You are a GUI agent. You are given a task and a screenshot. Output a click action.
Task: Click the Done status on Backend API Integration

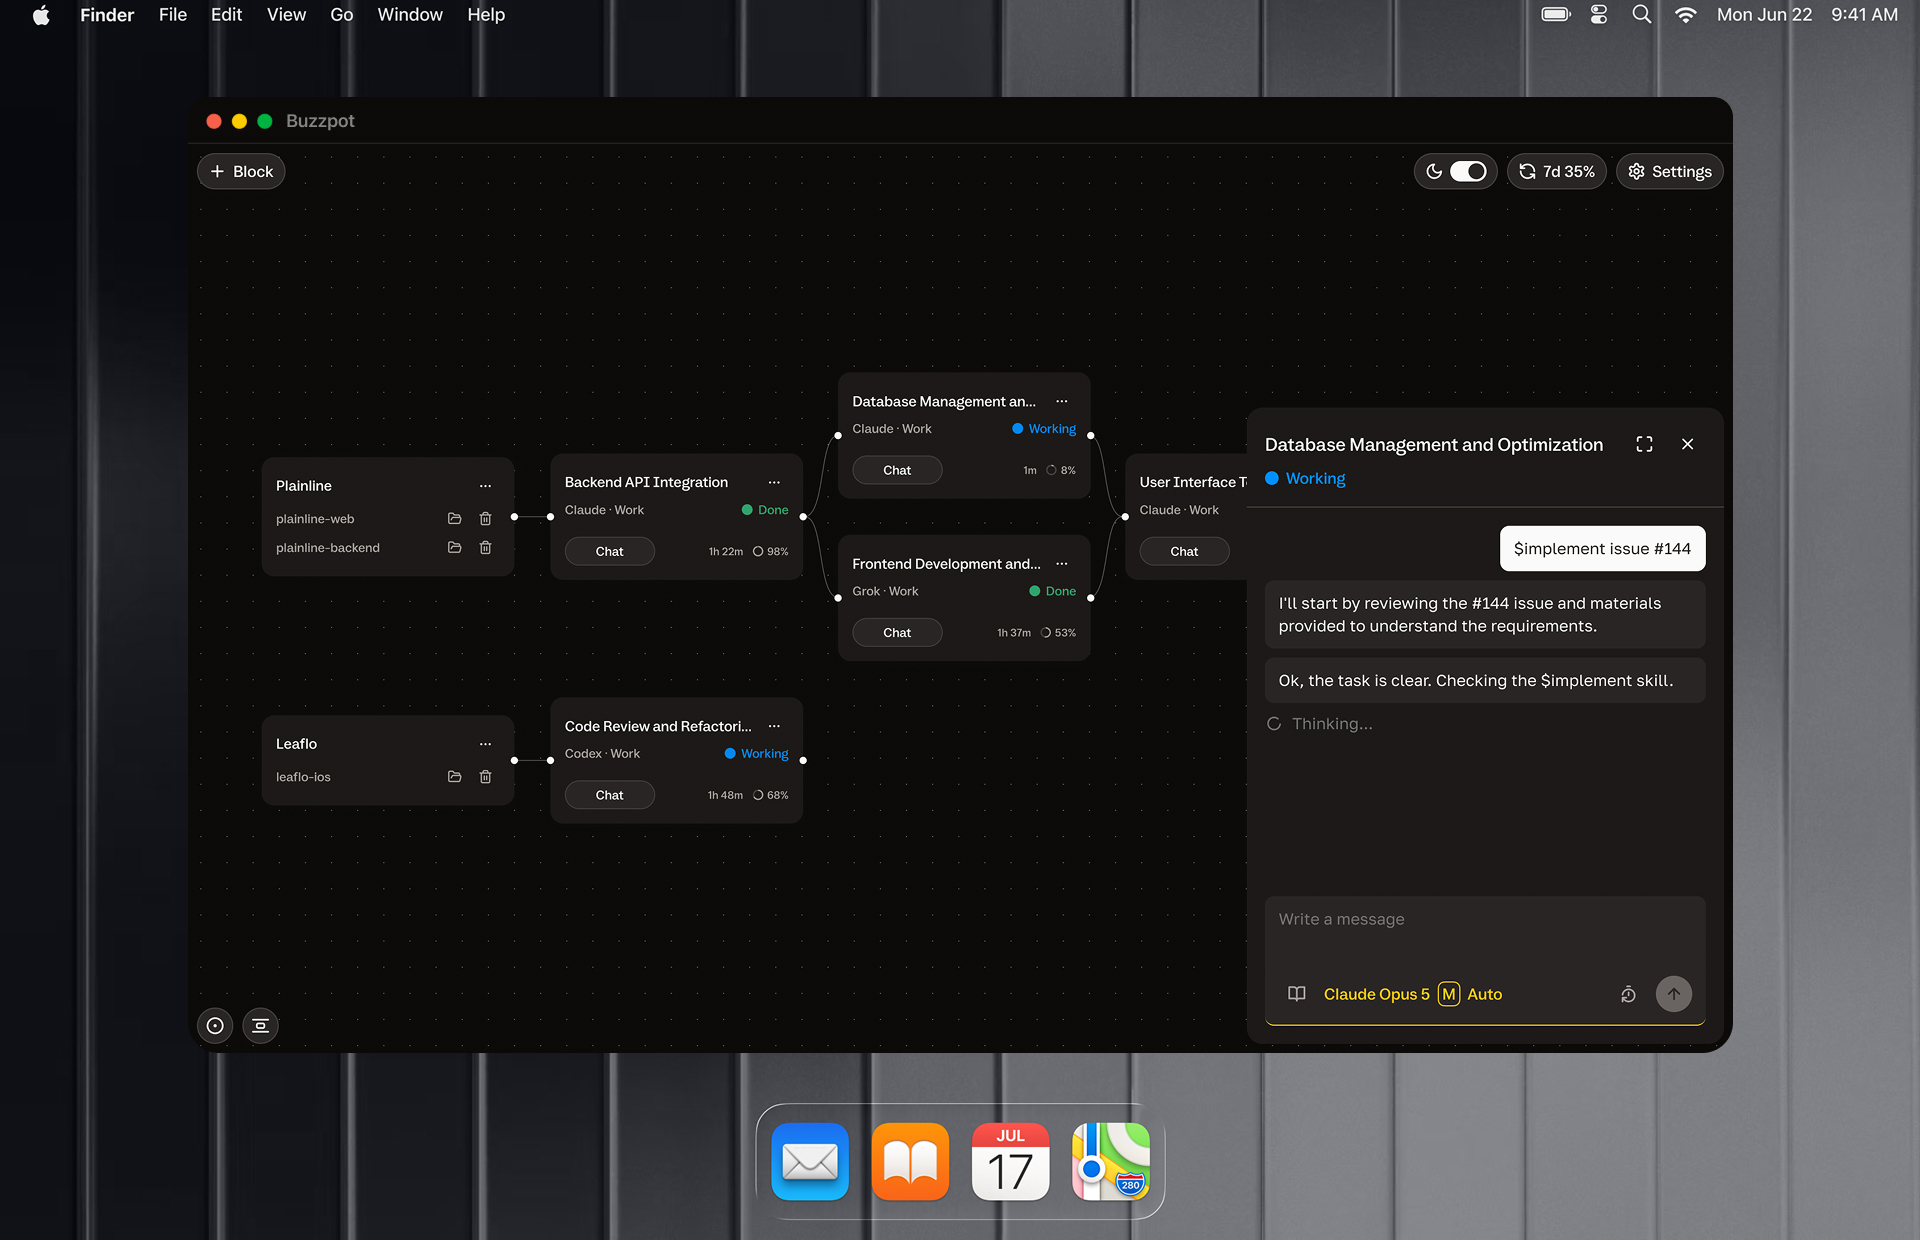coord(765,510)
